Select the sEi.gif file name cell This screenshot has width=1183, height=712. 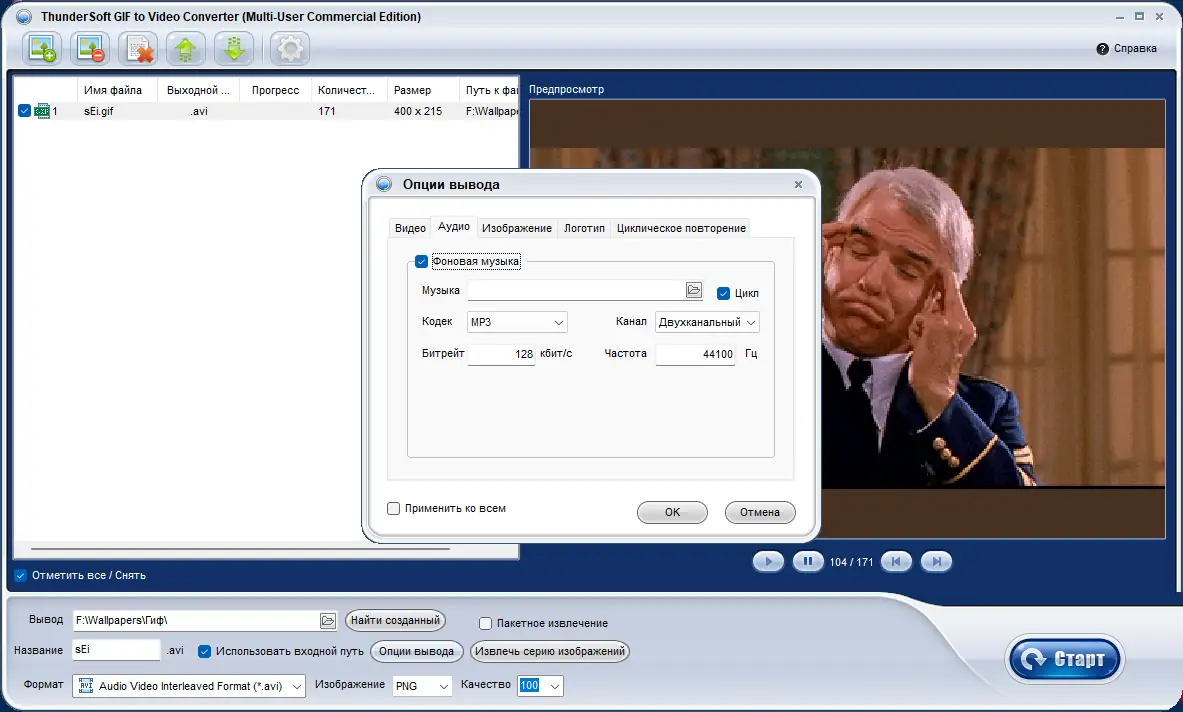tap(99, 111)
